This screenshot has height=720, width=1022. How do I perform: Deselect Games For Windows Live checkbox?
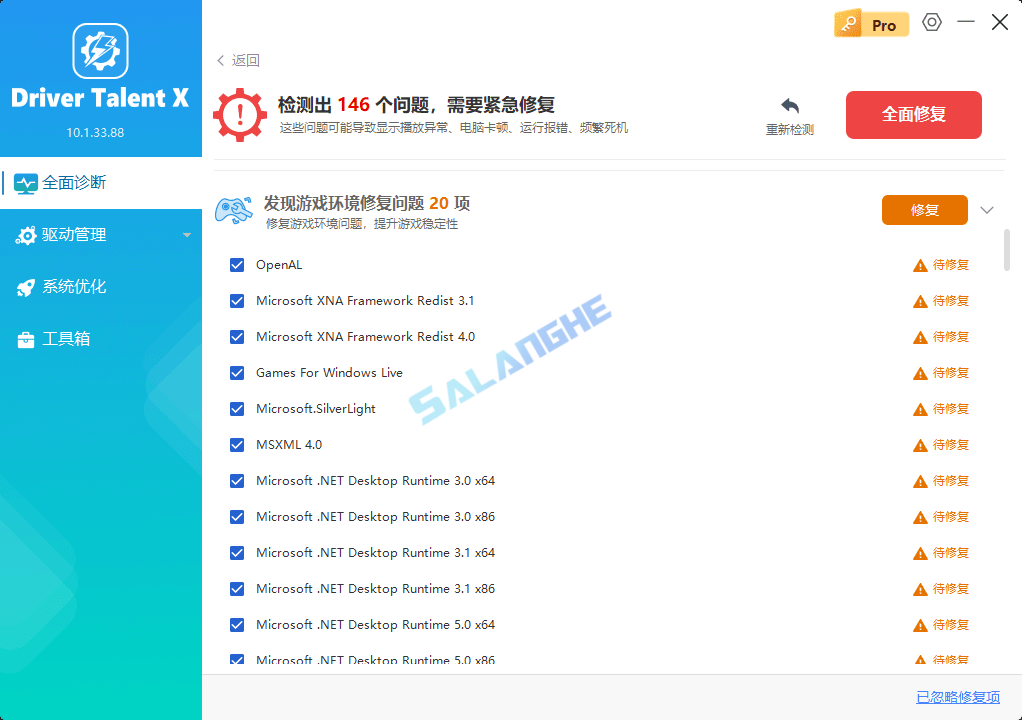tap(237, 372)
